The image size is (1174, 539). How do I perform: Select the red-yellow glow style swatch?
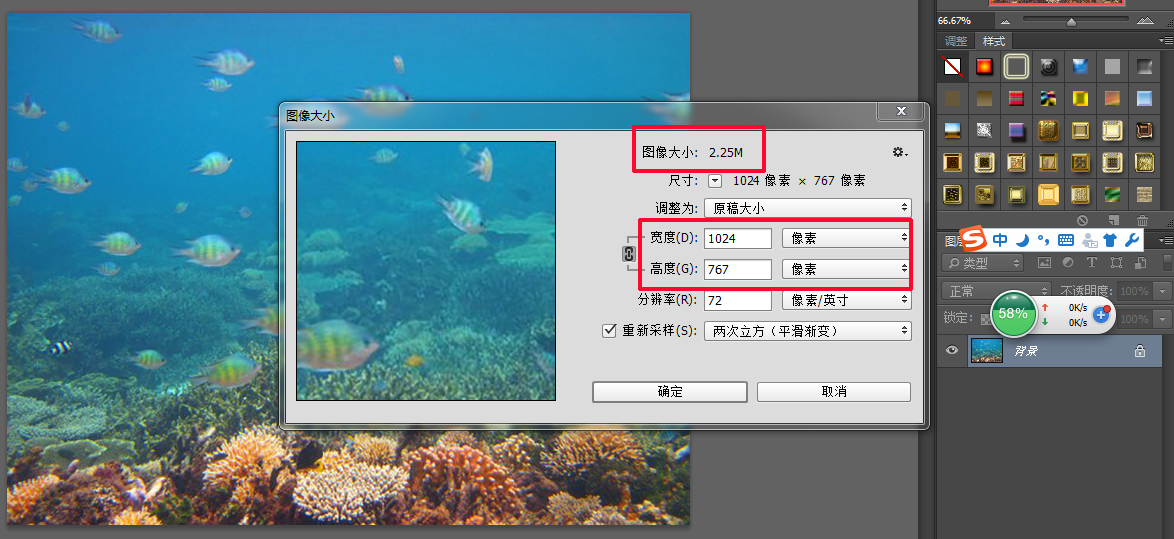click(x=985, y=67)
